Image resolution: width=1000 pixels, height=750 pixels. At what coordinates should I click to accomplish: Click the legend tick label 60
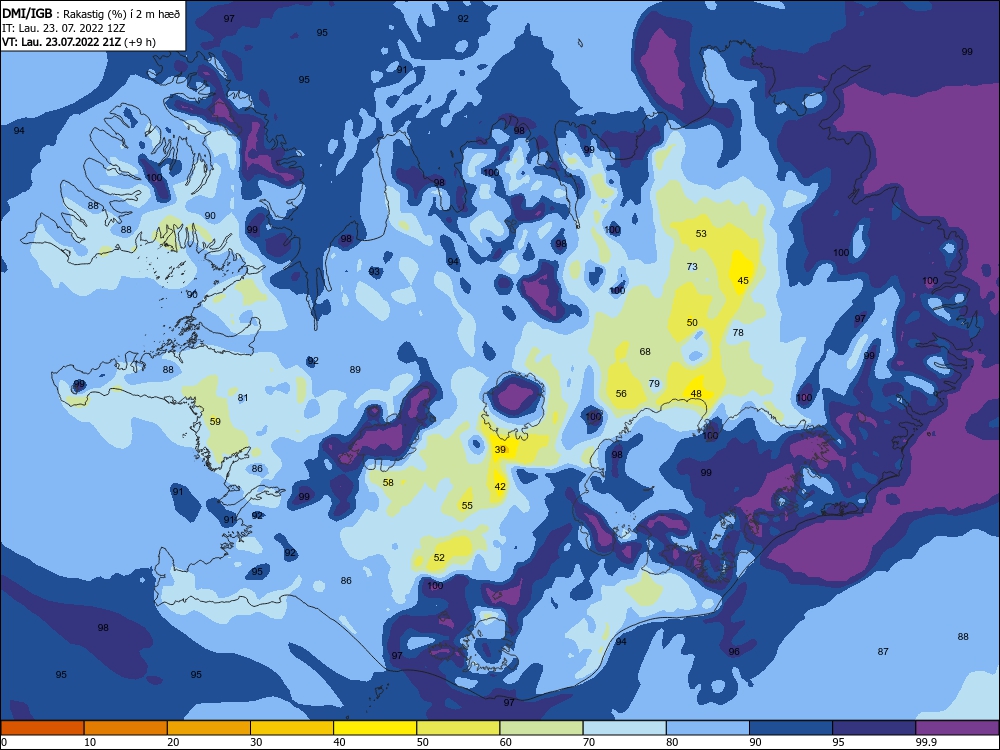[506, 742]
